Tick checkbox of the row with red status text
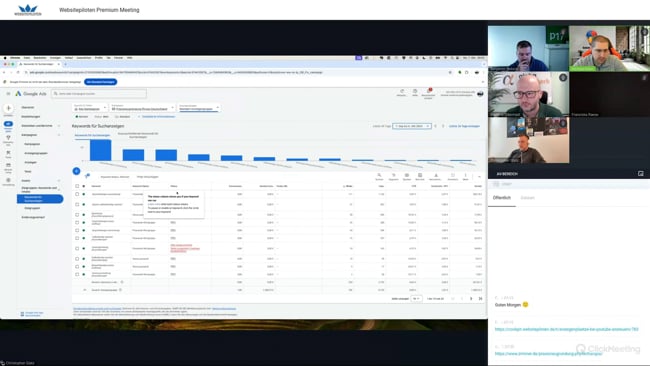Screen dimensions: 650x366 click(x=77, y=248)
